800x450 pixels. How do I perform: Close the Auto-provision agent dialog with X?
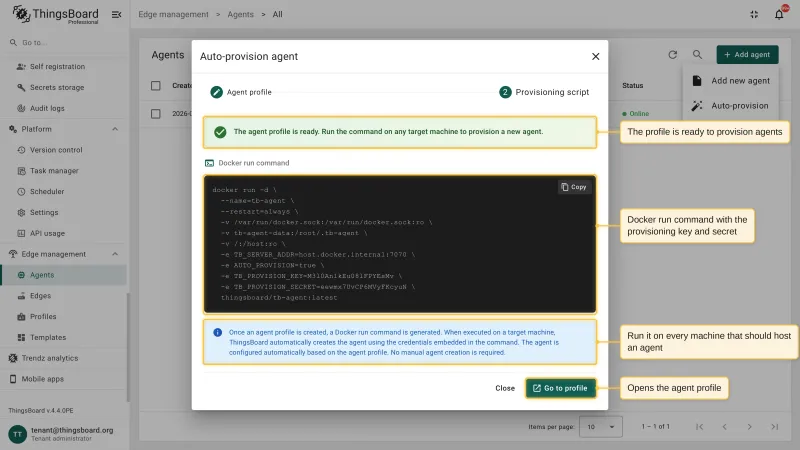point(595,57)
